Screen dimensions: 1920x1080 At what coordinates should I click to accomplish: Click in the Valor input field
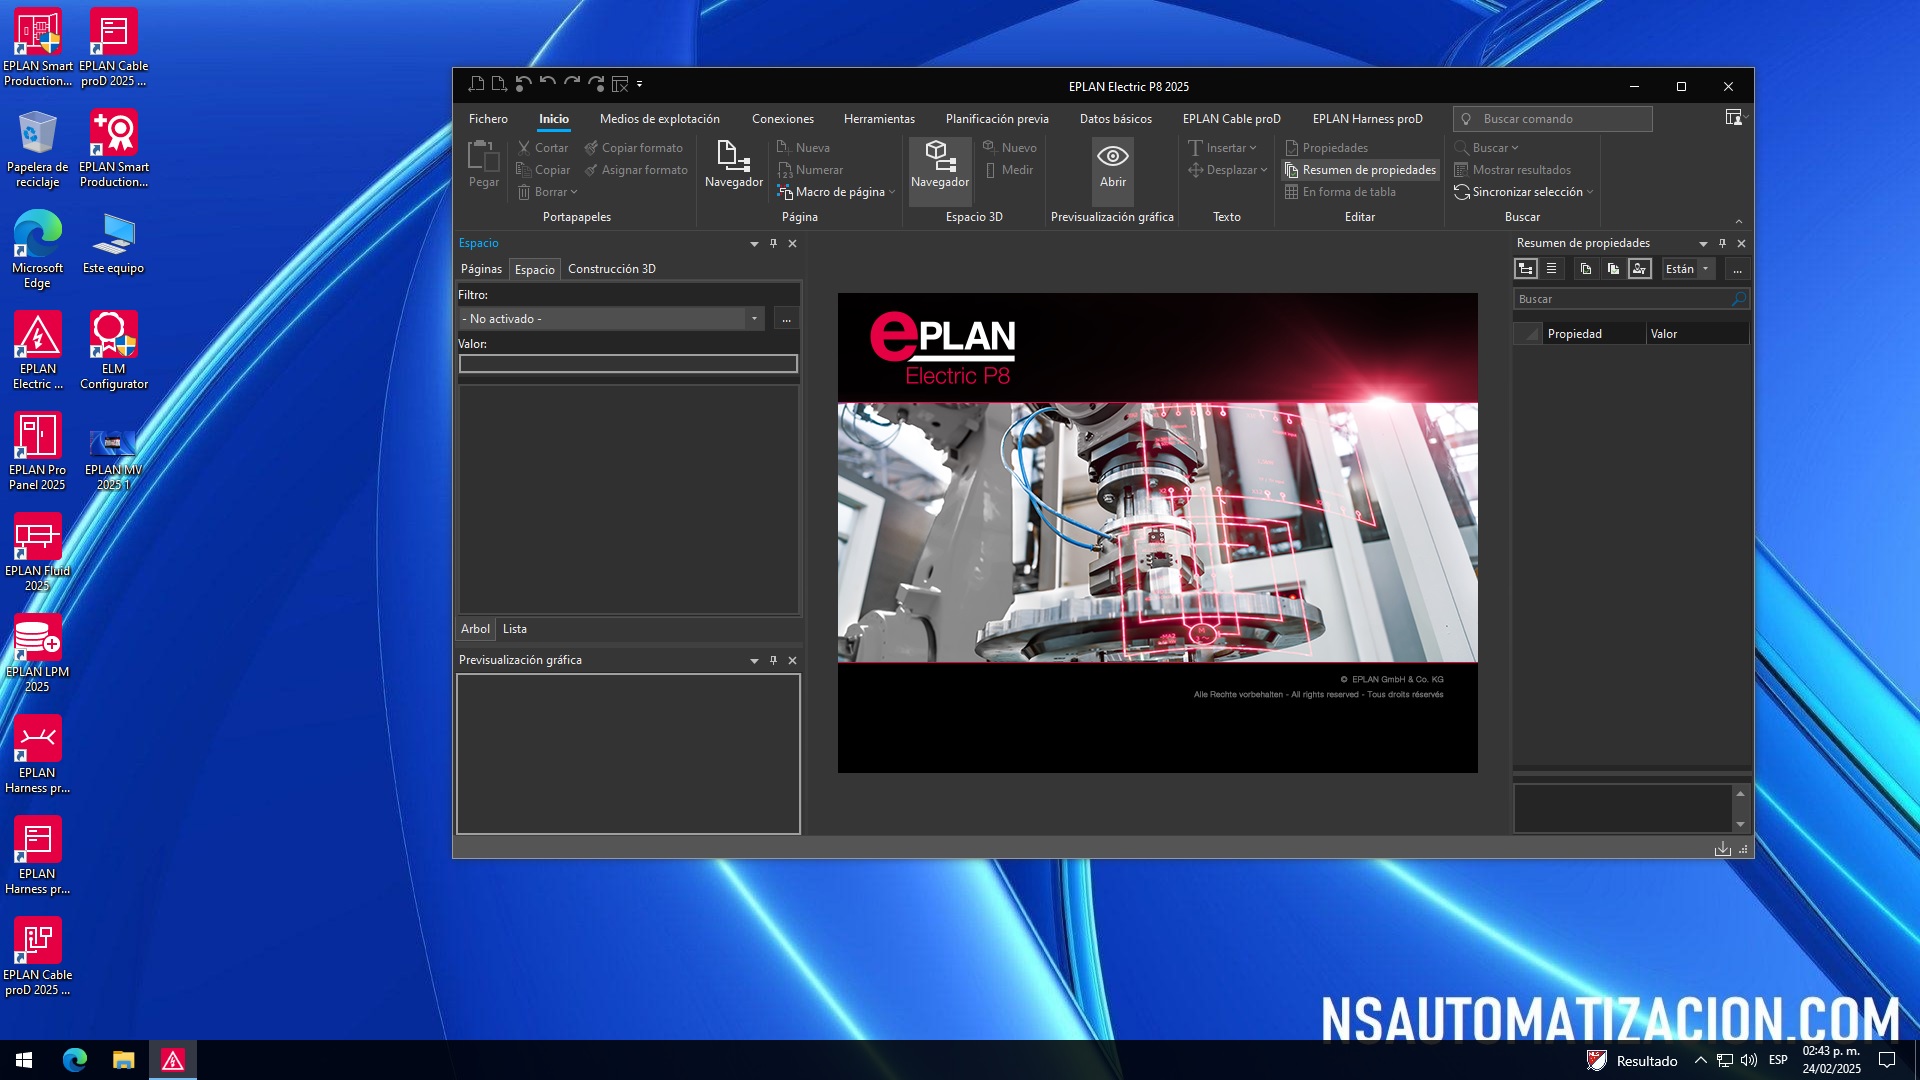pos(628,363)
